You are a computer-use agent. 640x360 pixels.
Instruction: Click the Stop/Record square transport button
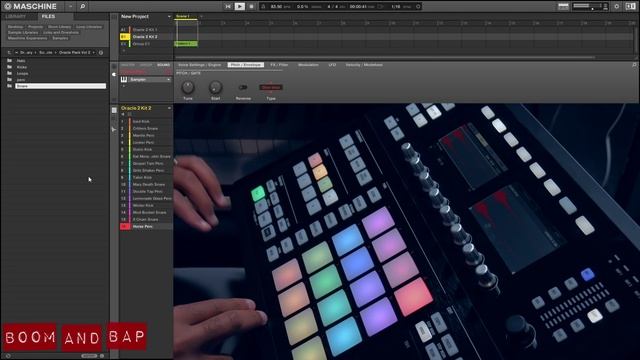(x=251, y=6)
